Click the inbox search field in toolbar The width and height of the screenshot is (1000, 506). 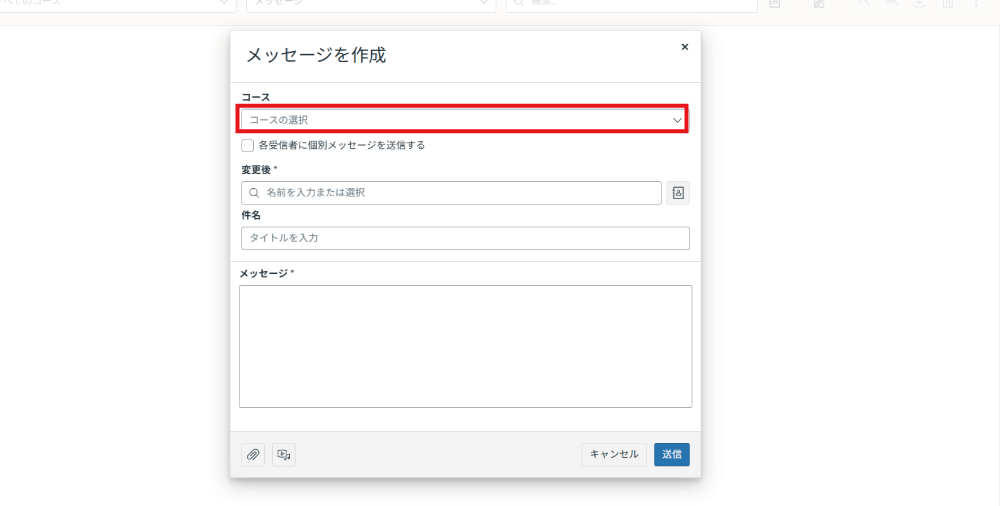click(x=632, y=4)
